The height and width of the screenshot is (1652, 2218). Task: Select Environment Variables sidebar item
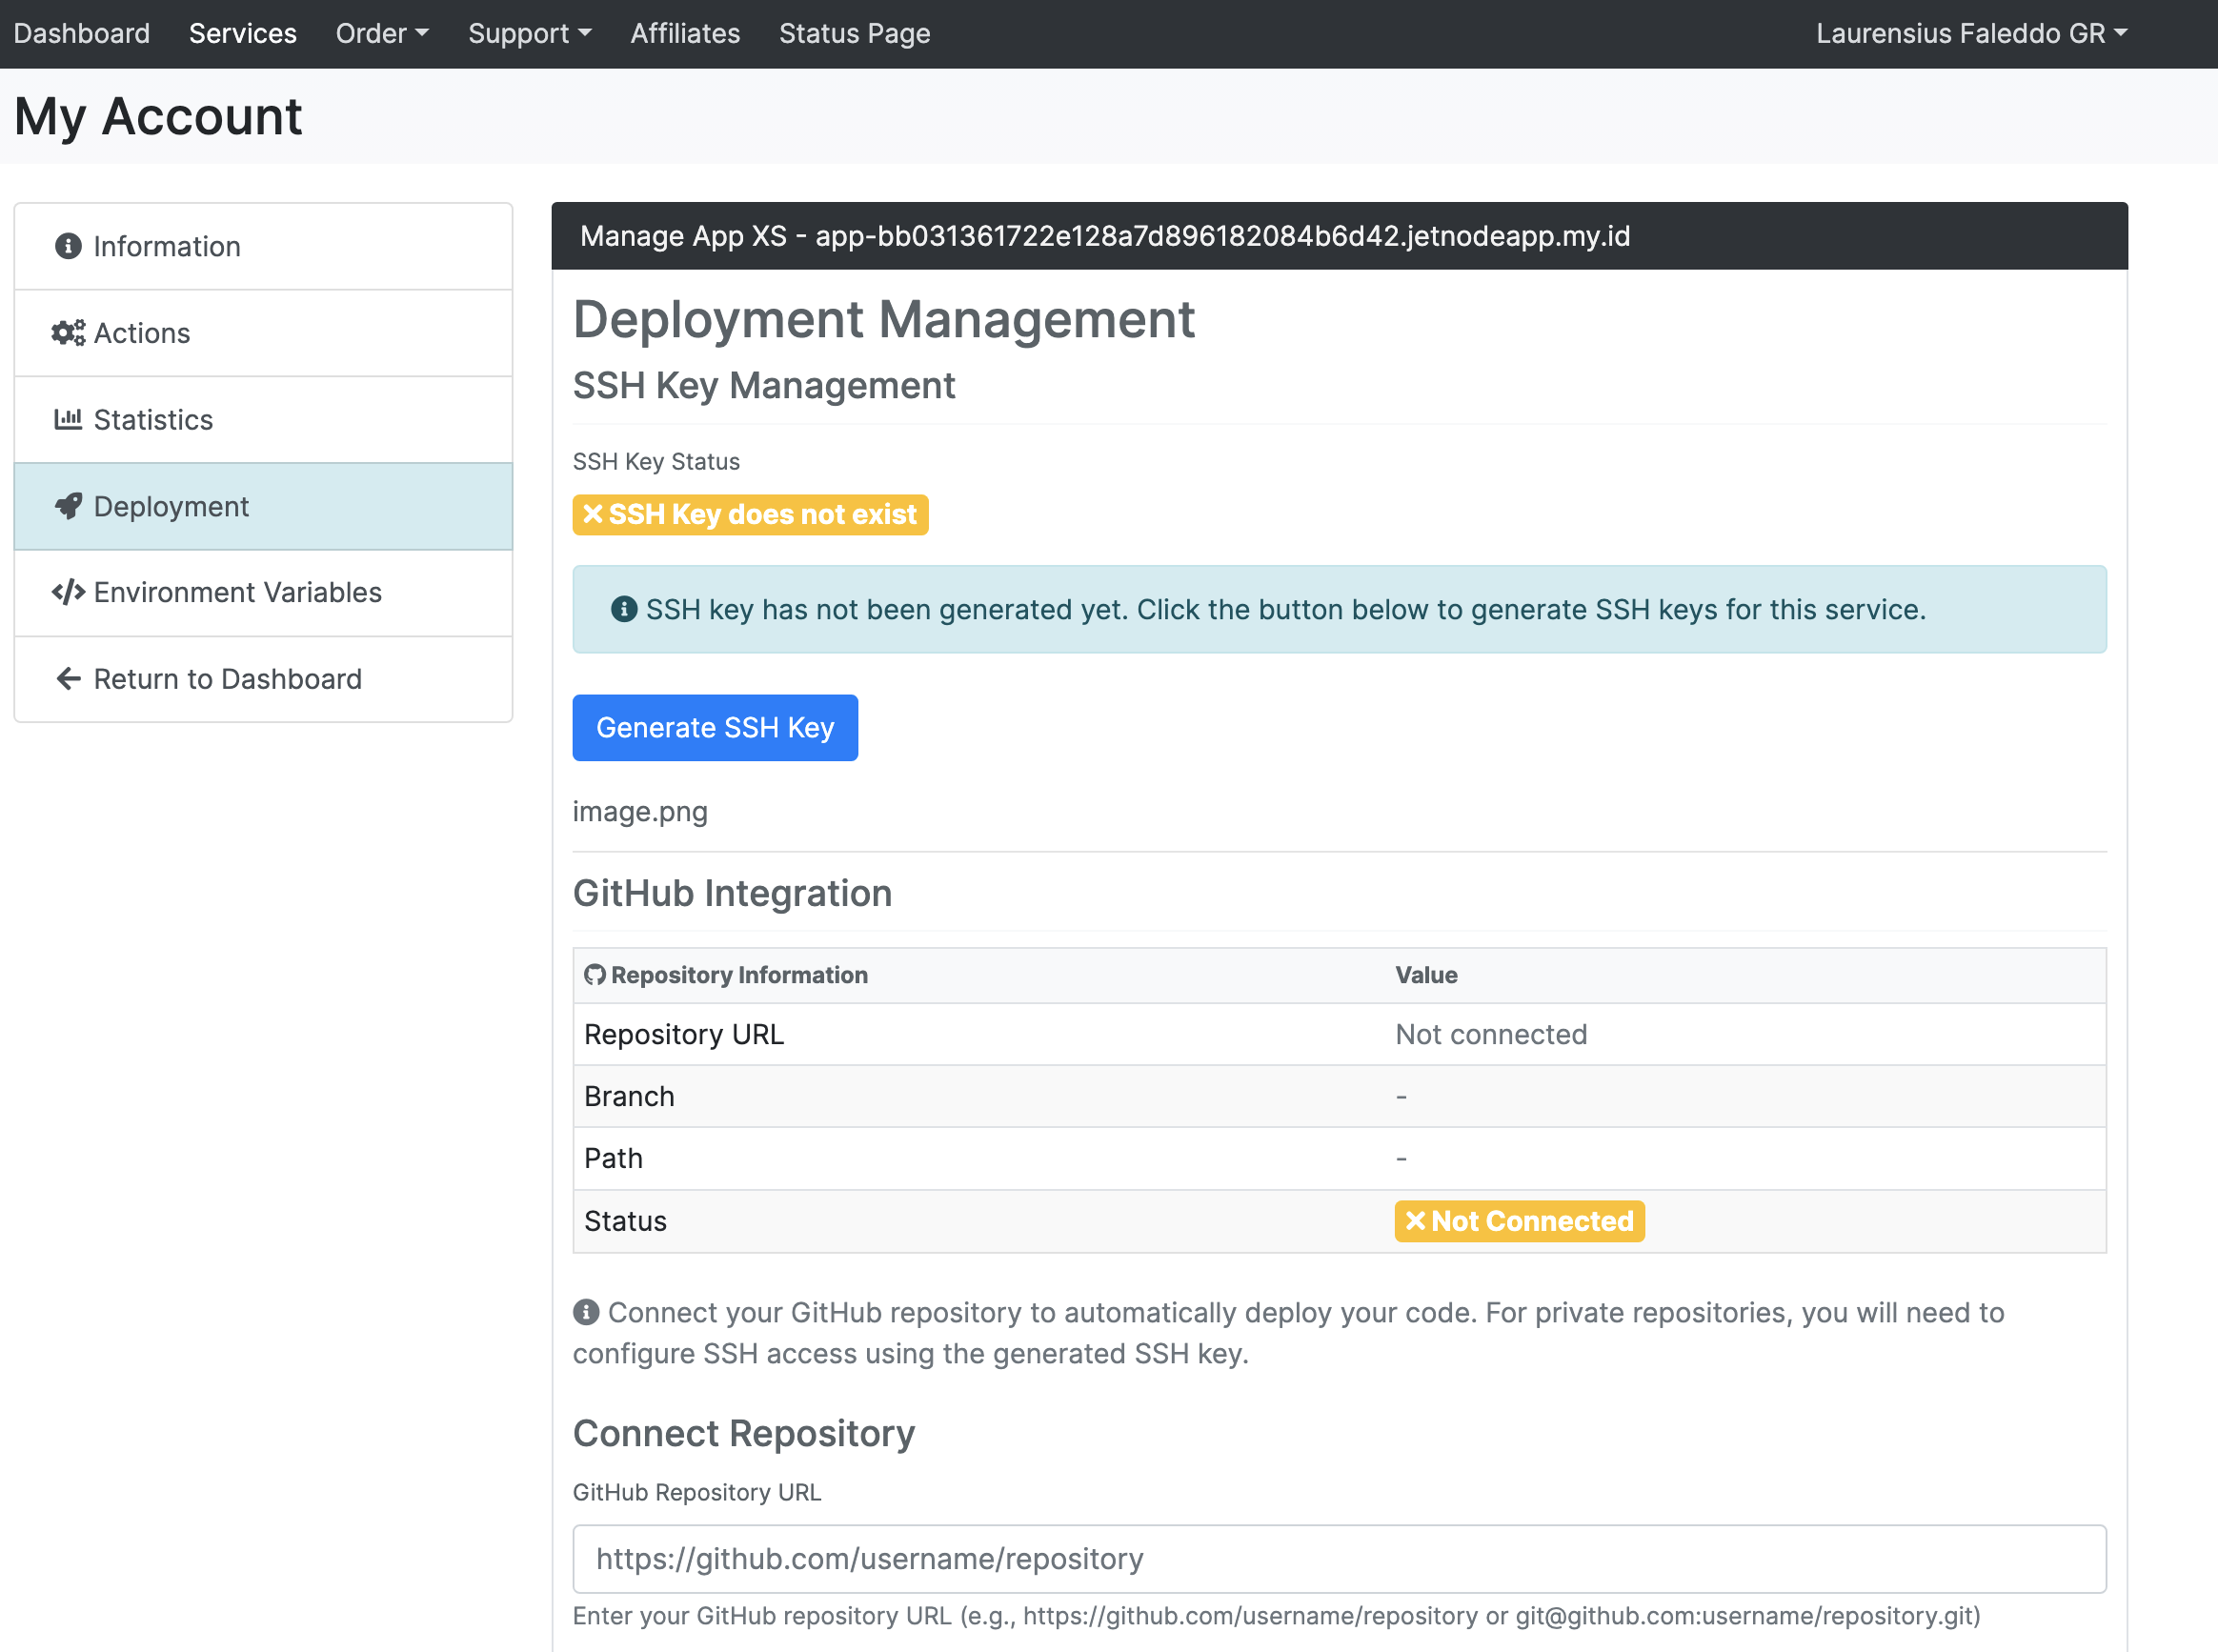tap(238, 592)
